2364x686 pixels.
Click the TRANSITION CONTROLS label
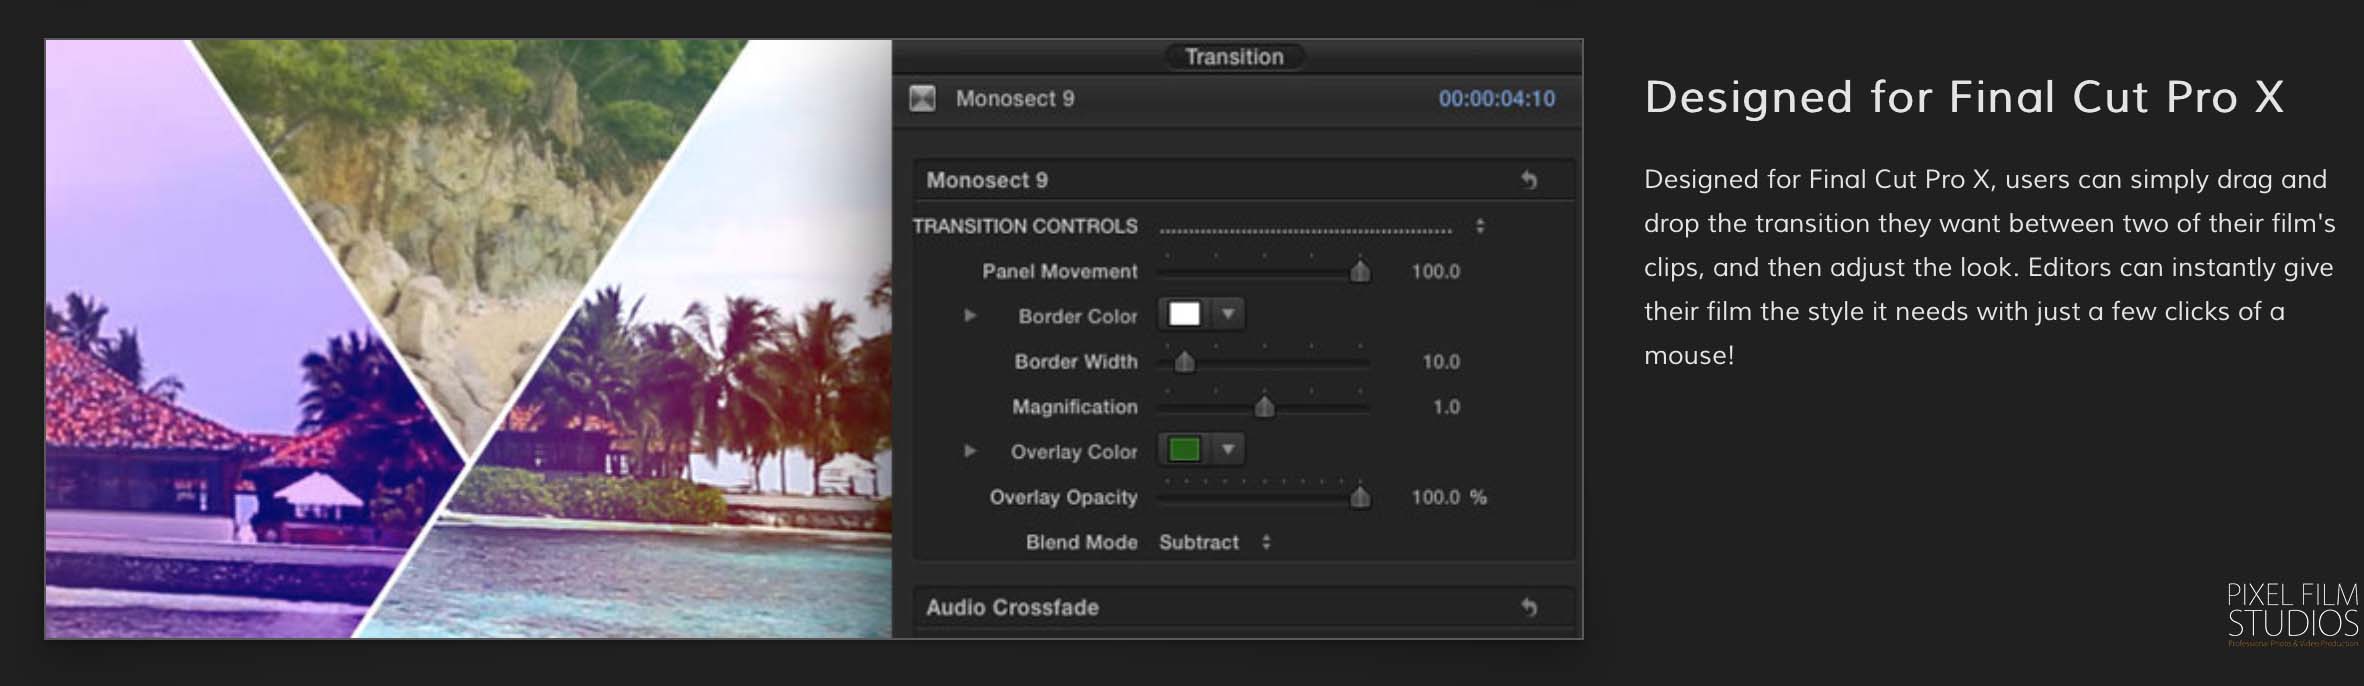(1025, 226)
